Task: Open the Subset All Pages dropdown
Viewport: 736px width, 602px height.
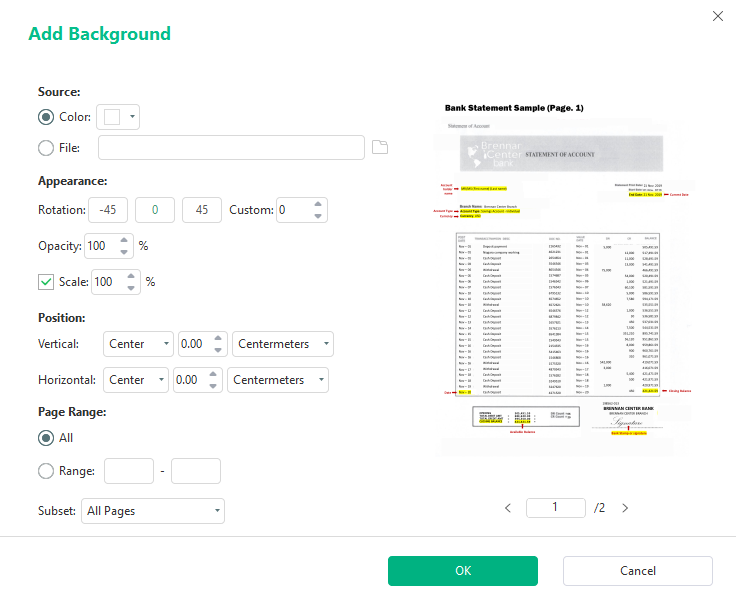Action: (153, 511)
